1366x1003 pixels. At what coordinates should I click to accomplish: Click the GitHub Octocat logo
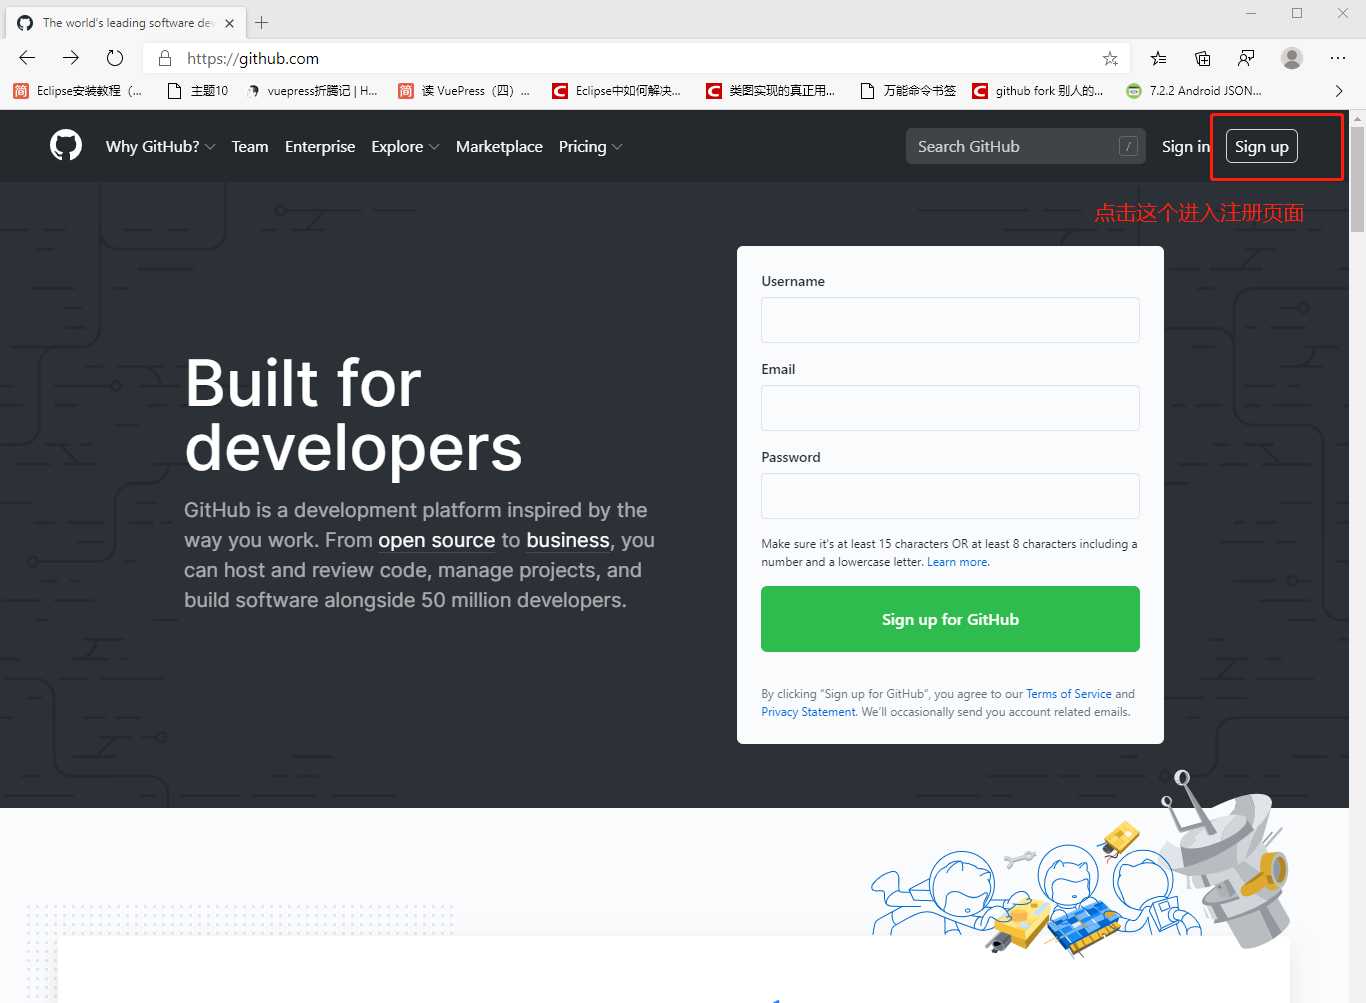click(x=66, y=146)
